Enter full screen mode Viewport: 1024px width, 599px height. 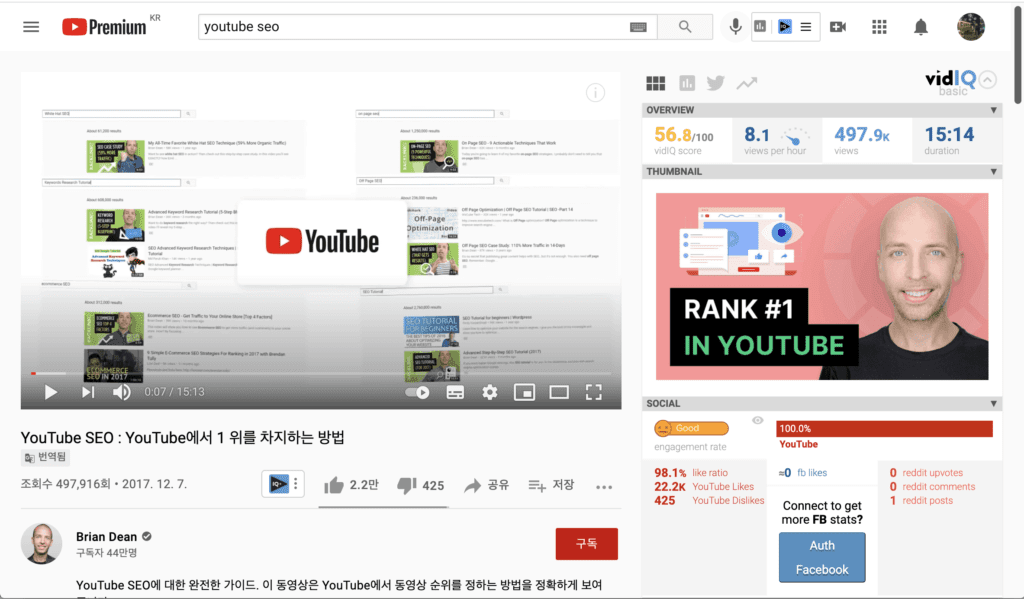click(594, 392)
